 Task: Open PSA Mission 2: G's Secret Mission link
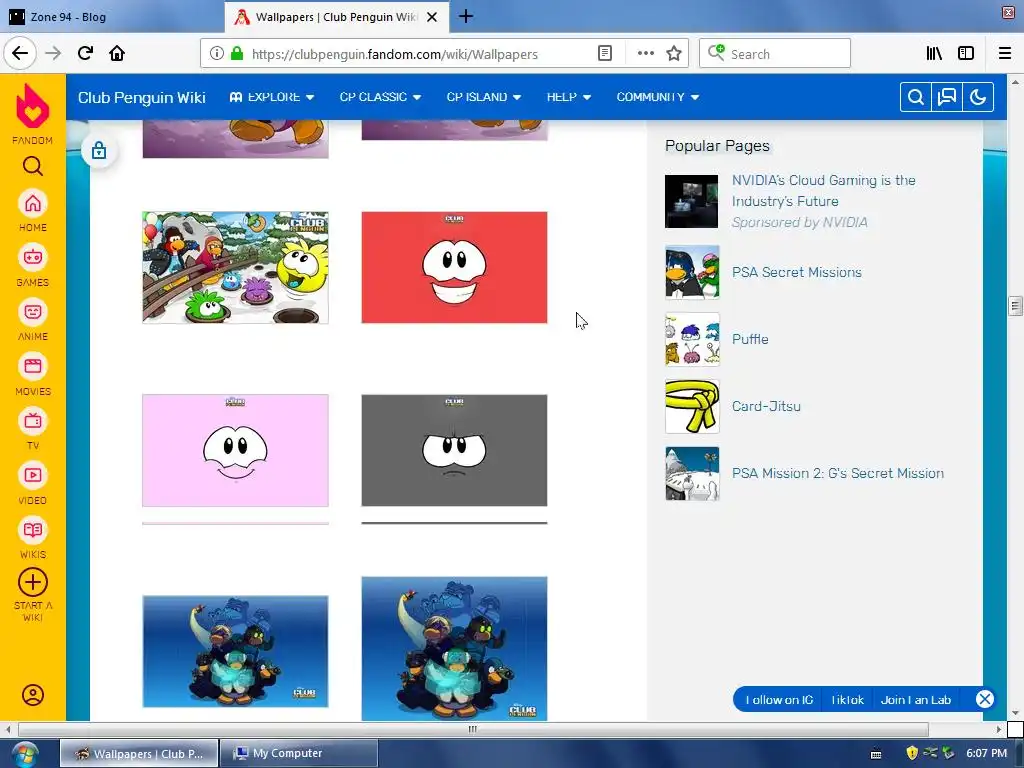[x=838, y=473]
